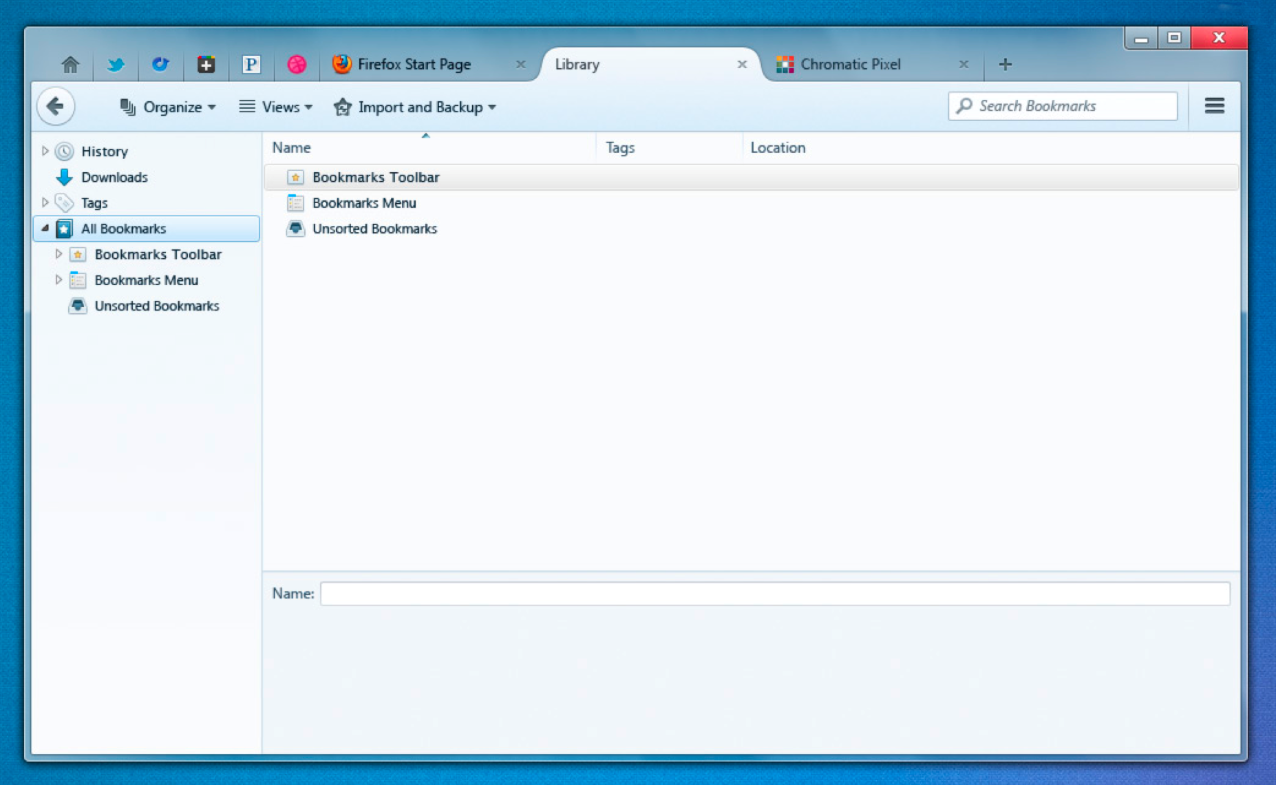Select All Bookmarks in the sidebar

(x=146, y=229)
